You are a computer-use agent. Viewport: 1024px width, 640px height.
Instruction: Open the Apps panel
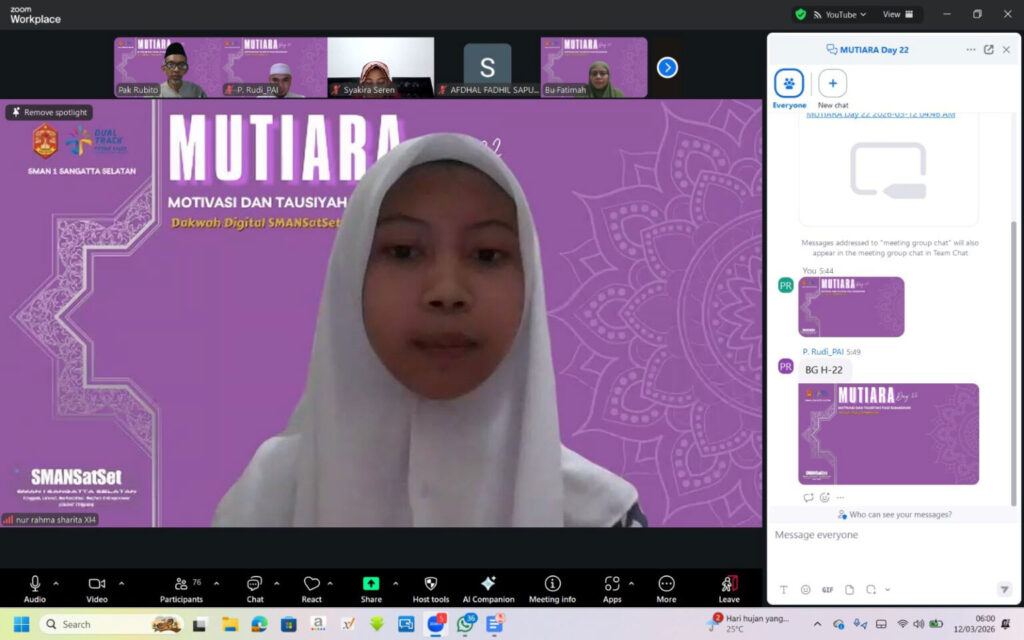tap(612, 585)
